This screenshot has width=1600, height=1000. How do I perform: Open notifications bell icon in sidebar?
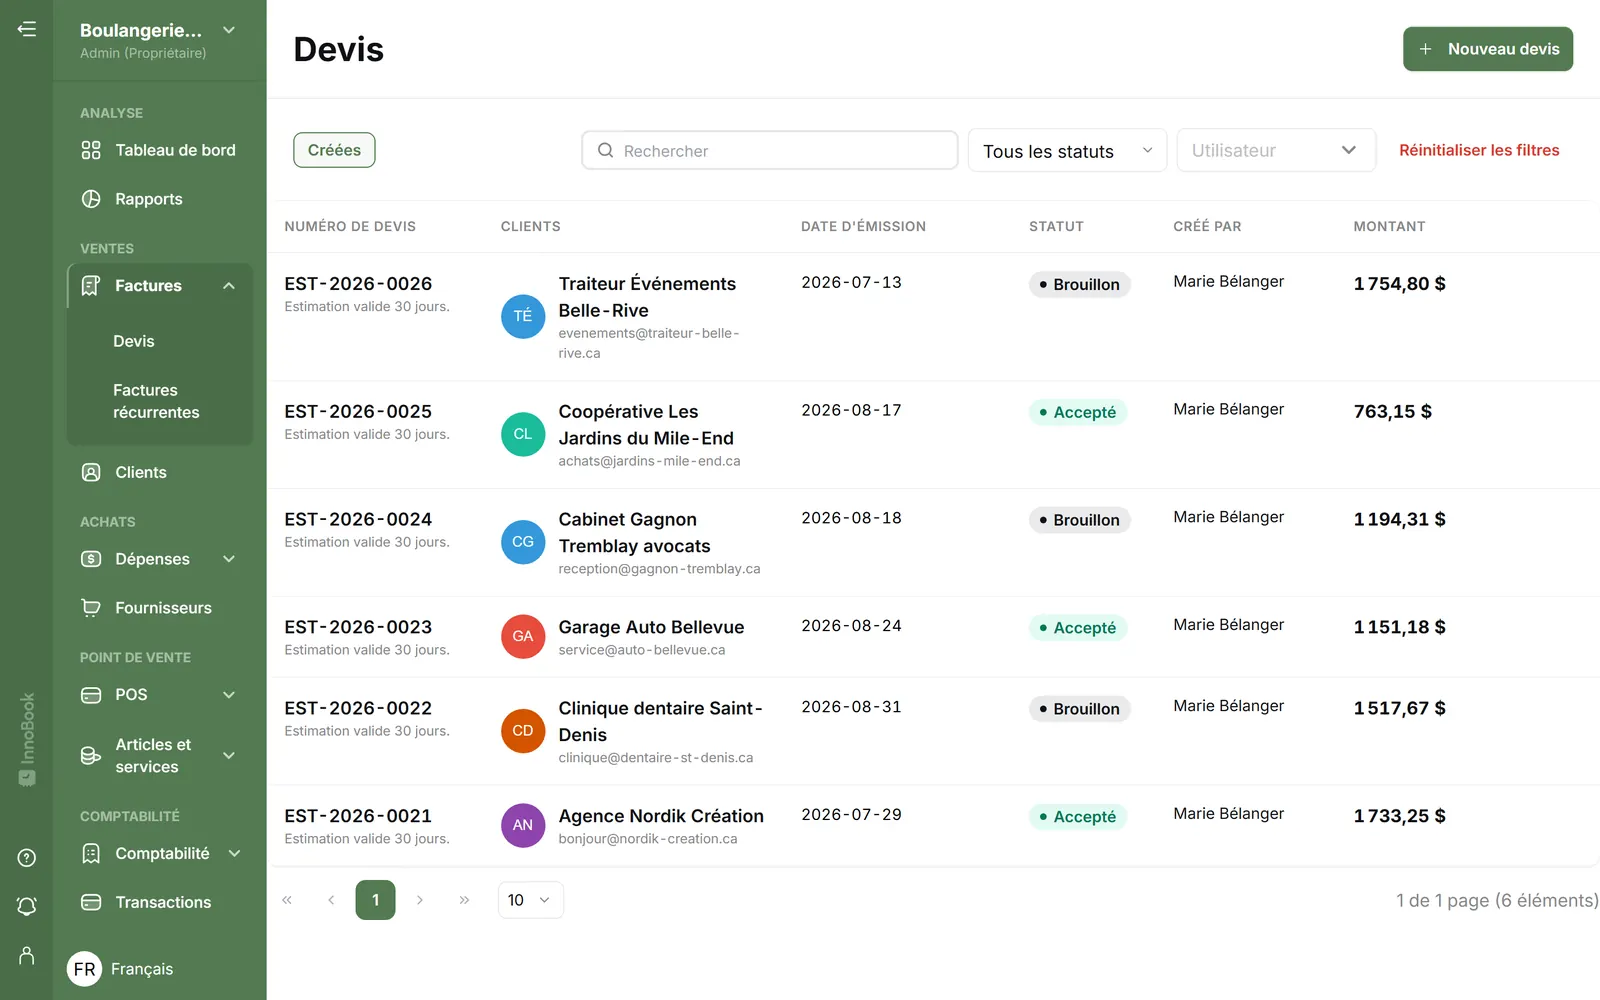click(27, 906)
